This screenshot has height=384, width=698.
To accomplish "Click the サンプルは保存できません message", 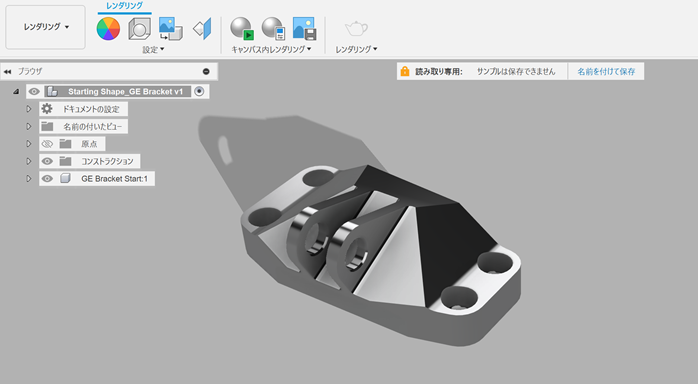I will click(516, 71).
